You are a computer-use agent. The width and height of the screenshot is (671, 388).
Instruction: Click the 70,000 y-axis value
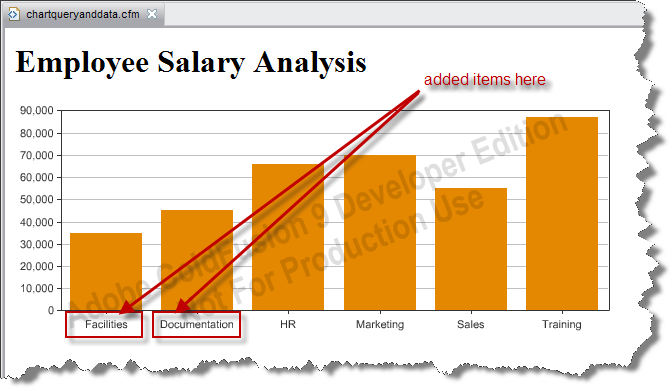coord(37,155)
